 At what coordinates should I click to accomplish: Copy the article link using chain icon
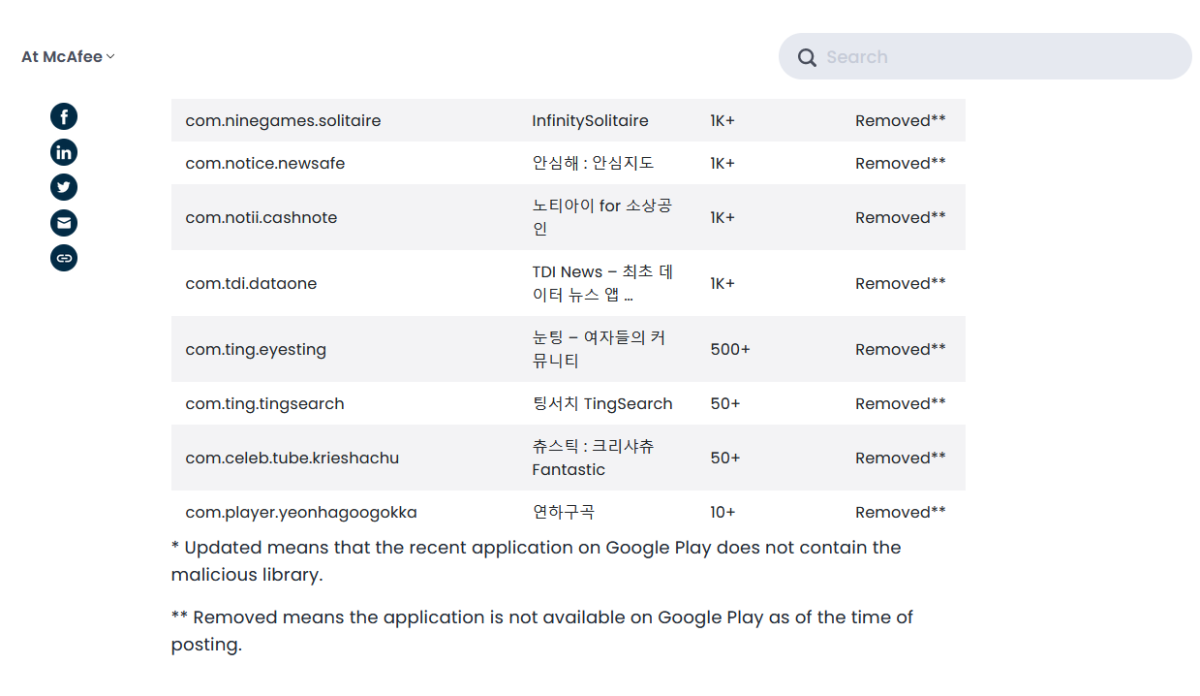[x=64, y=258]
